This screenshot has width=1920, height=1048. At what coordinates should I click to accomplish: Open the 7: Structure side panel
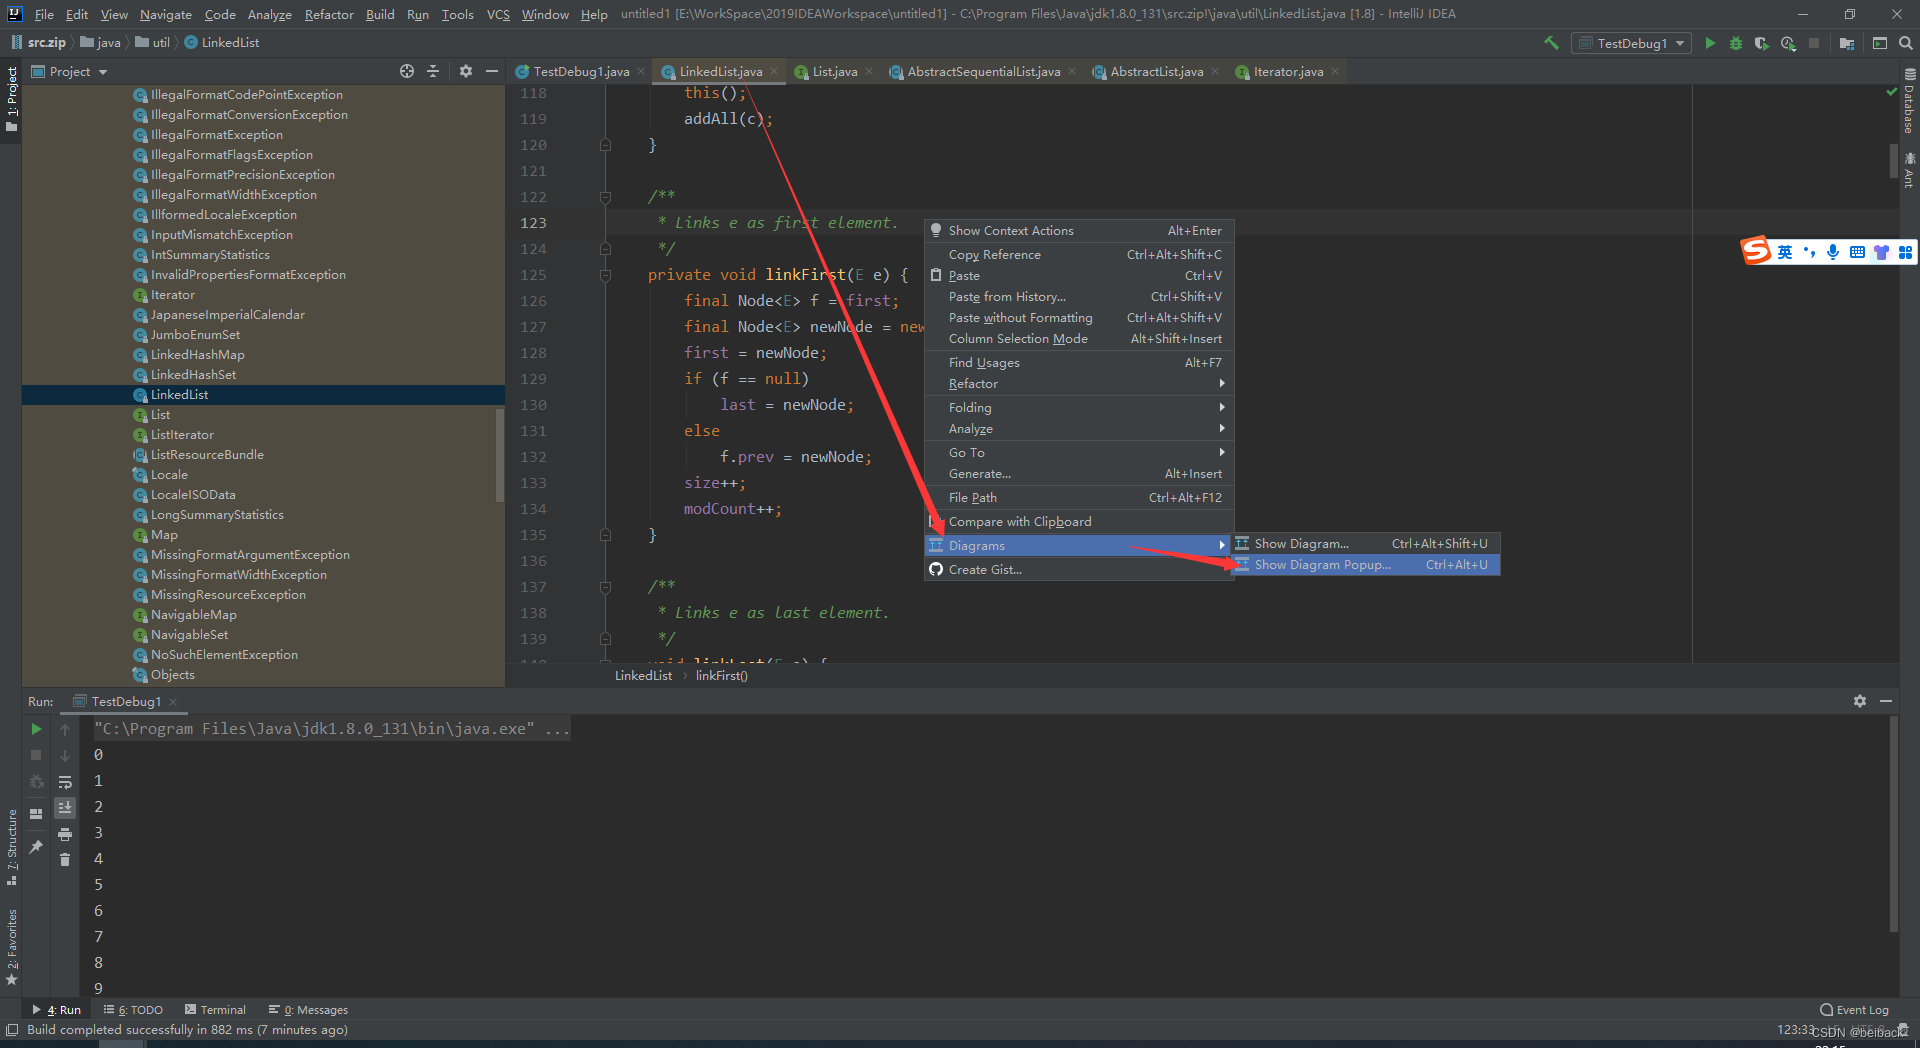11,847
